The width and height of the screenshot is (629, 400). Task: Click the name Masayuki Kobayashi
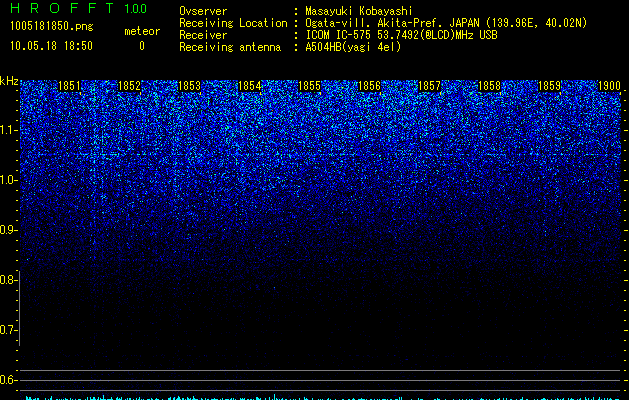[359, 11]
